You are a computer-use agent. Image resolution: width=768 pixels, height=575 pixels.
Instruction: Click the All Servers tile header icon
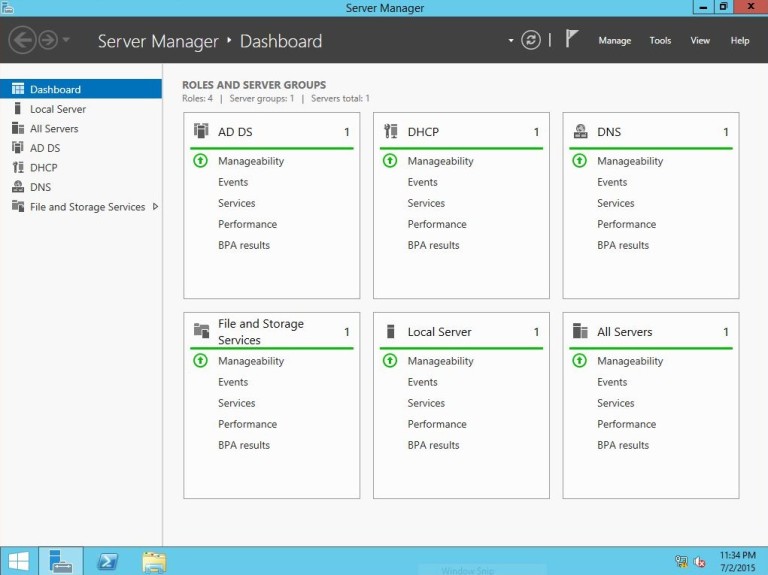(580, 331)
